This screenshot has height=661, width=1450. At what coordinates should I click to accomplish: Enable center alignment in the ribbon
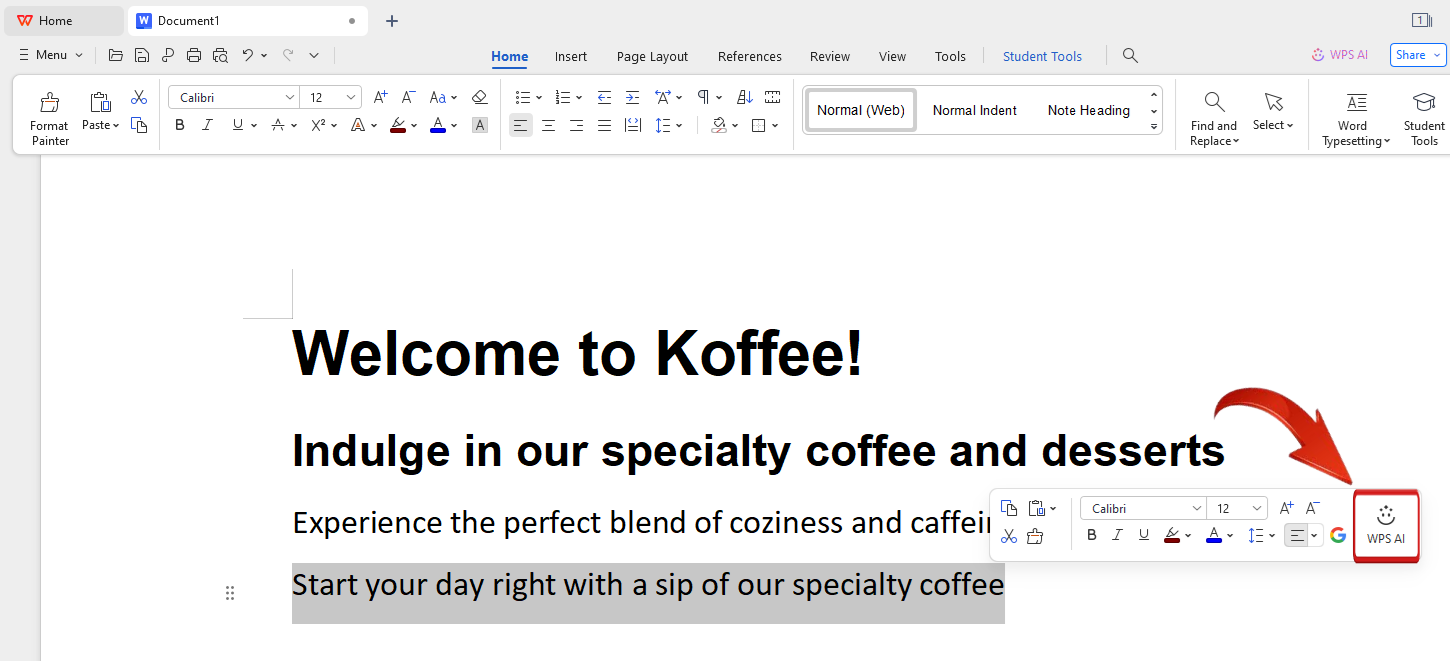[548, 125]
